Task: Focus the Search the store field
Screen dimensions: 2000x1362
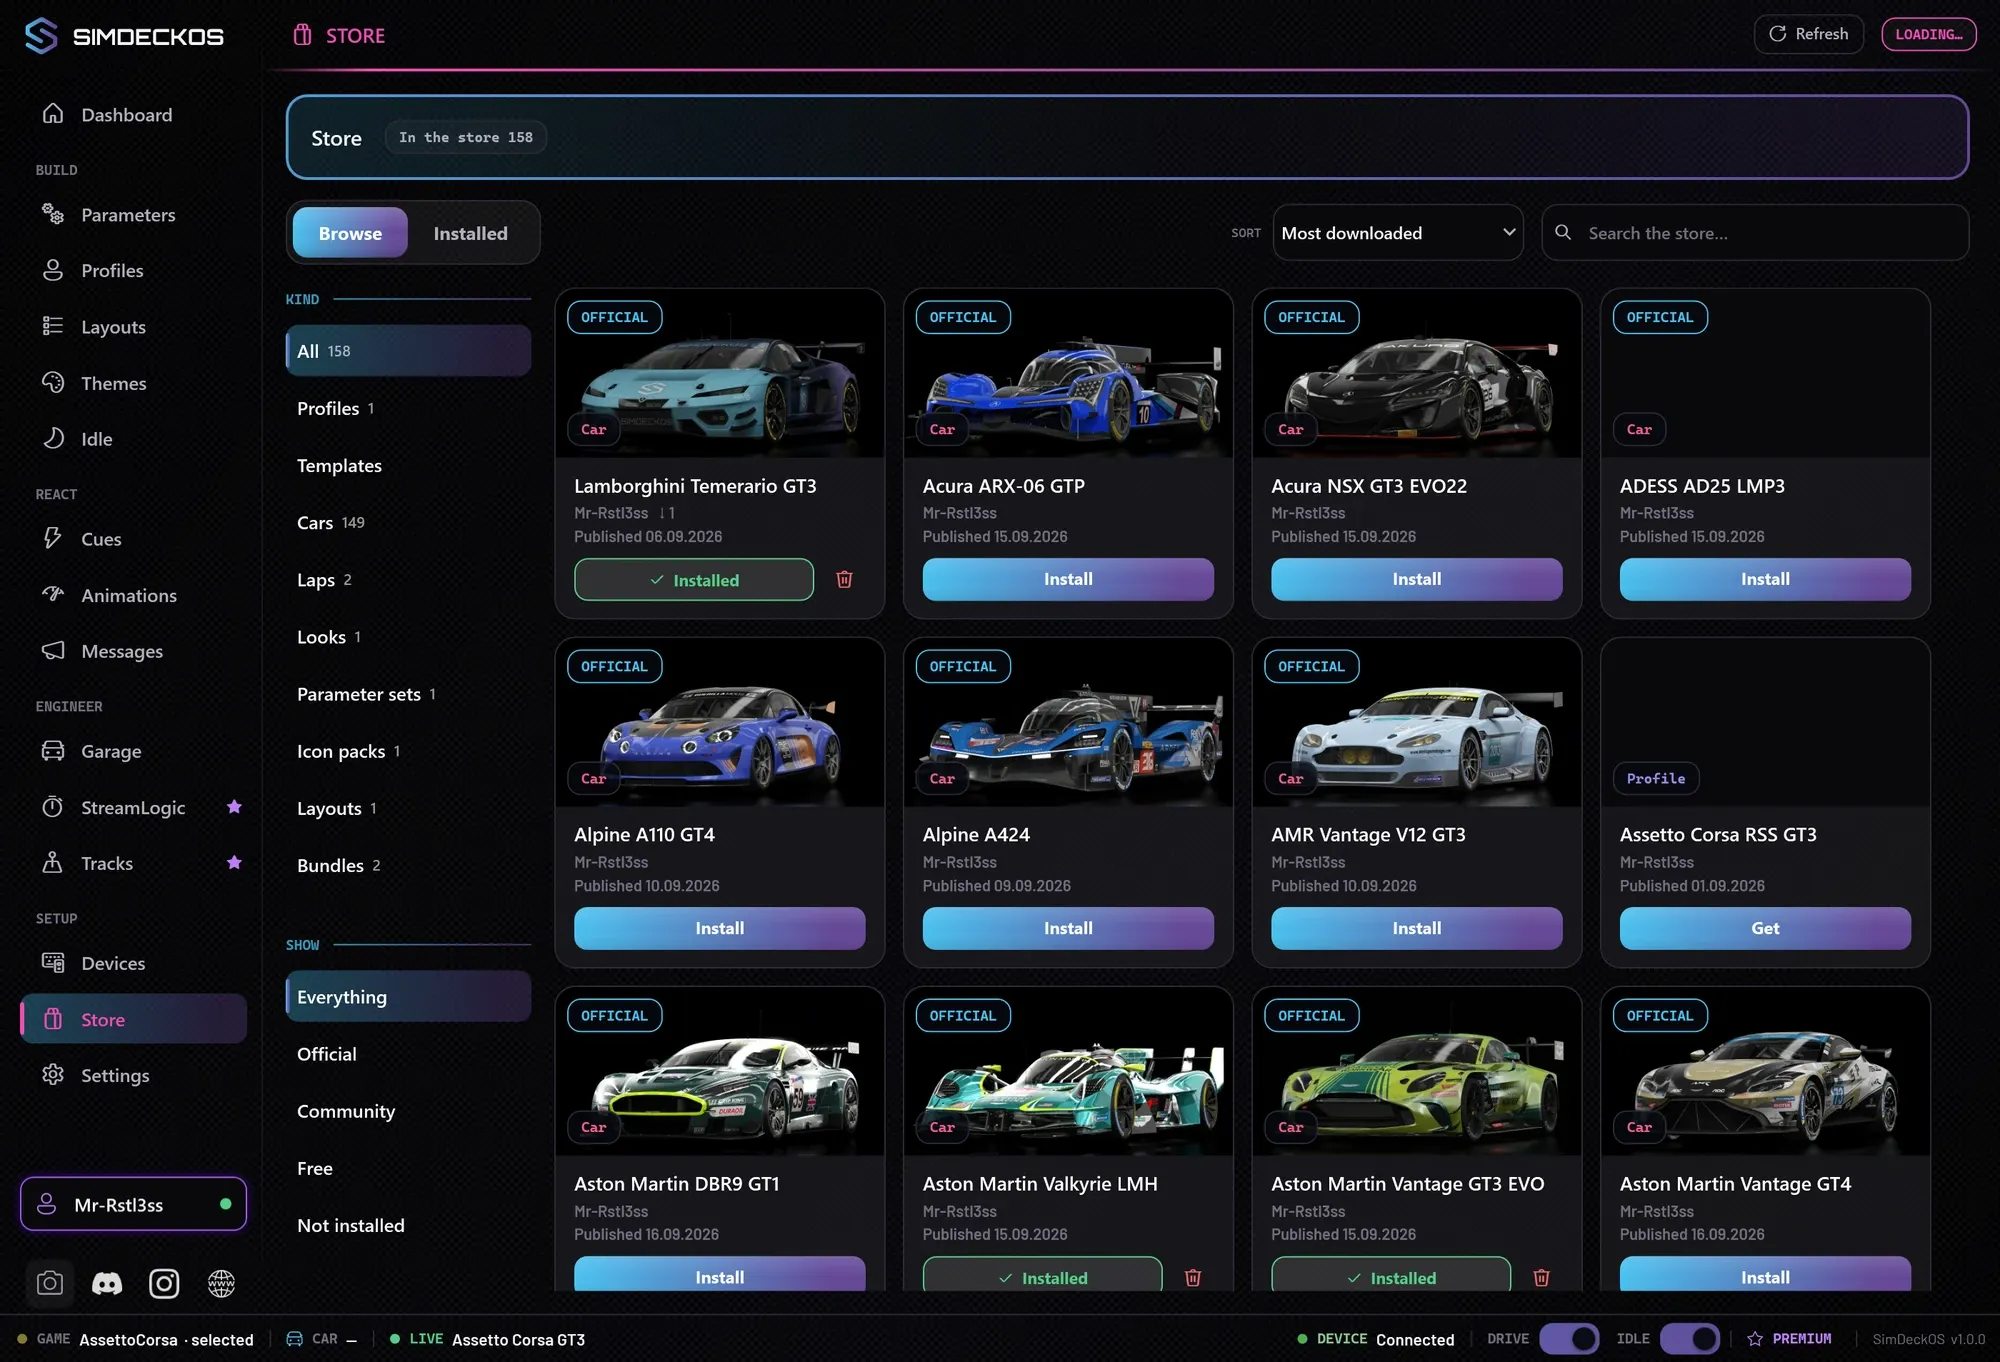Action: point(1755,232)
